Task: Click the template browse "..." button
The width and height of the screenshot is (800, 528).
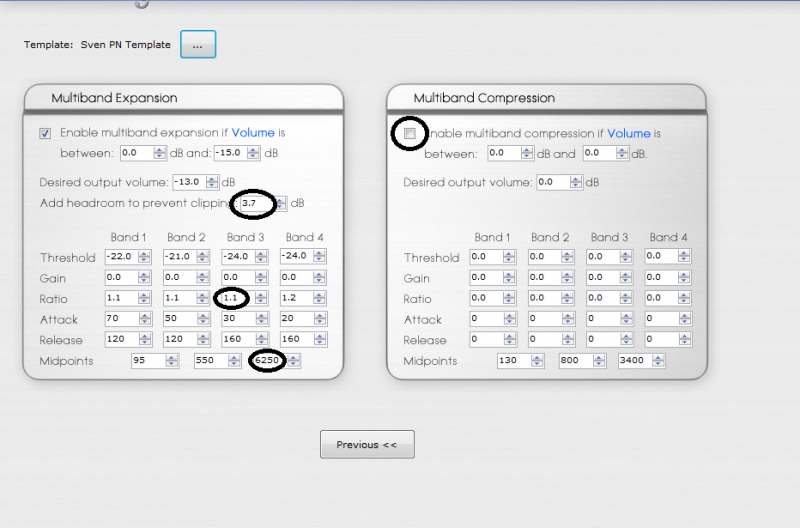Action: coord(197,45)
